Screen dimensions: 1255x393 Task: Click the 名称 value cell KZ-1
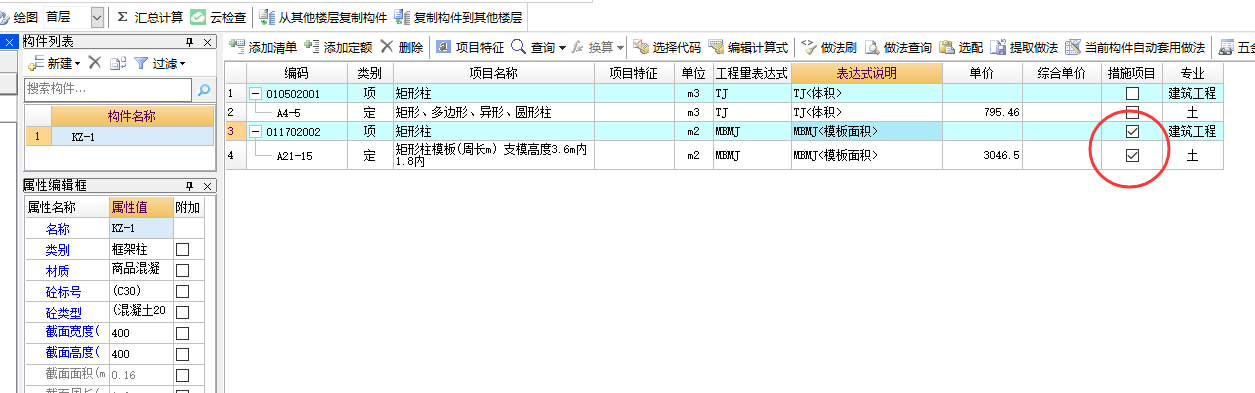click(x=140, y=228)
